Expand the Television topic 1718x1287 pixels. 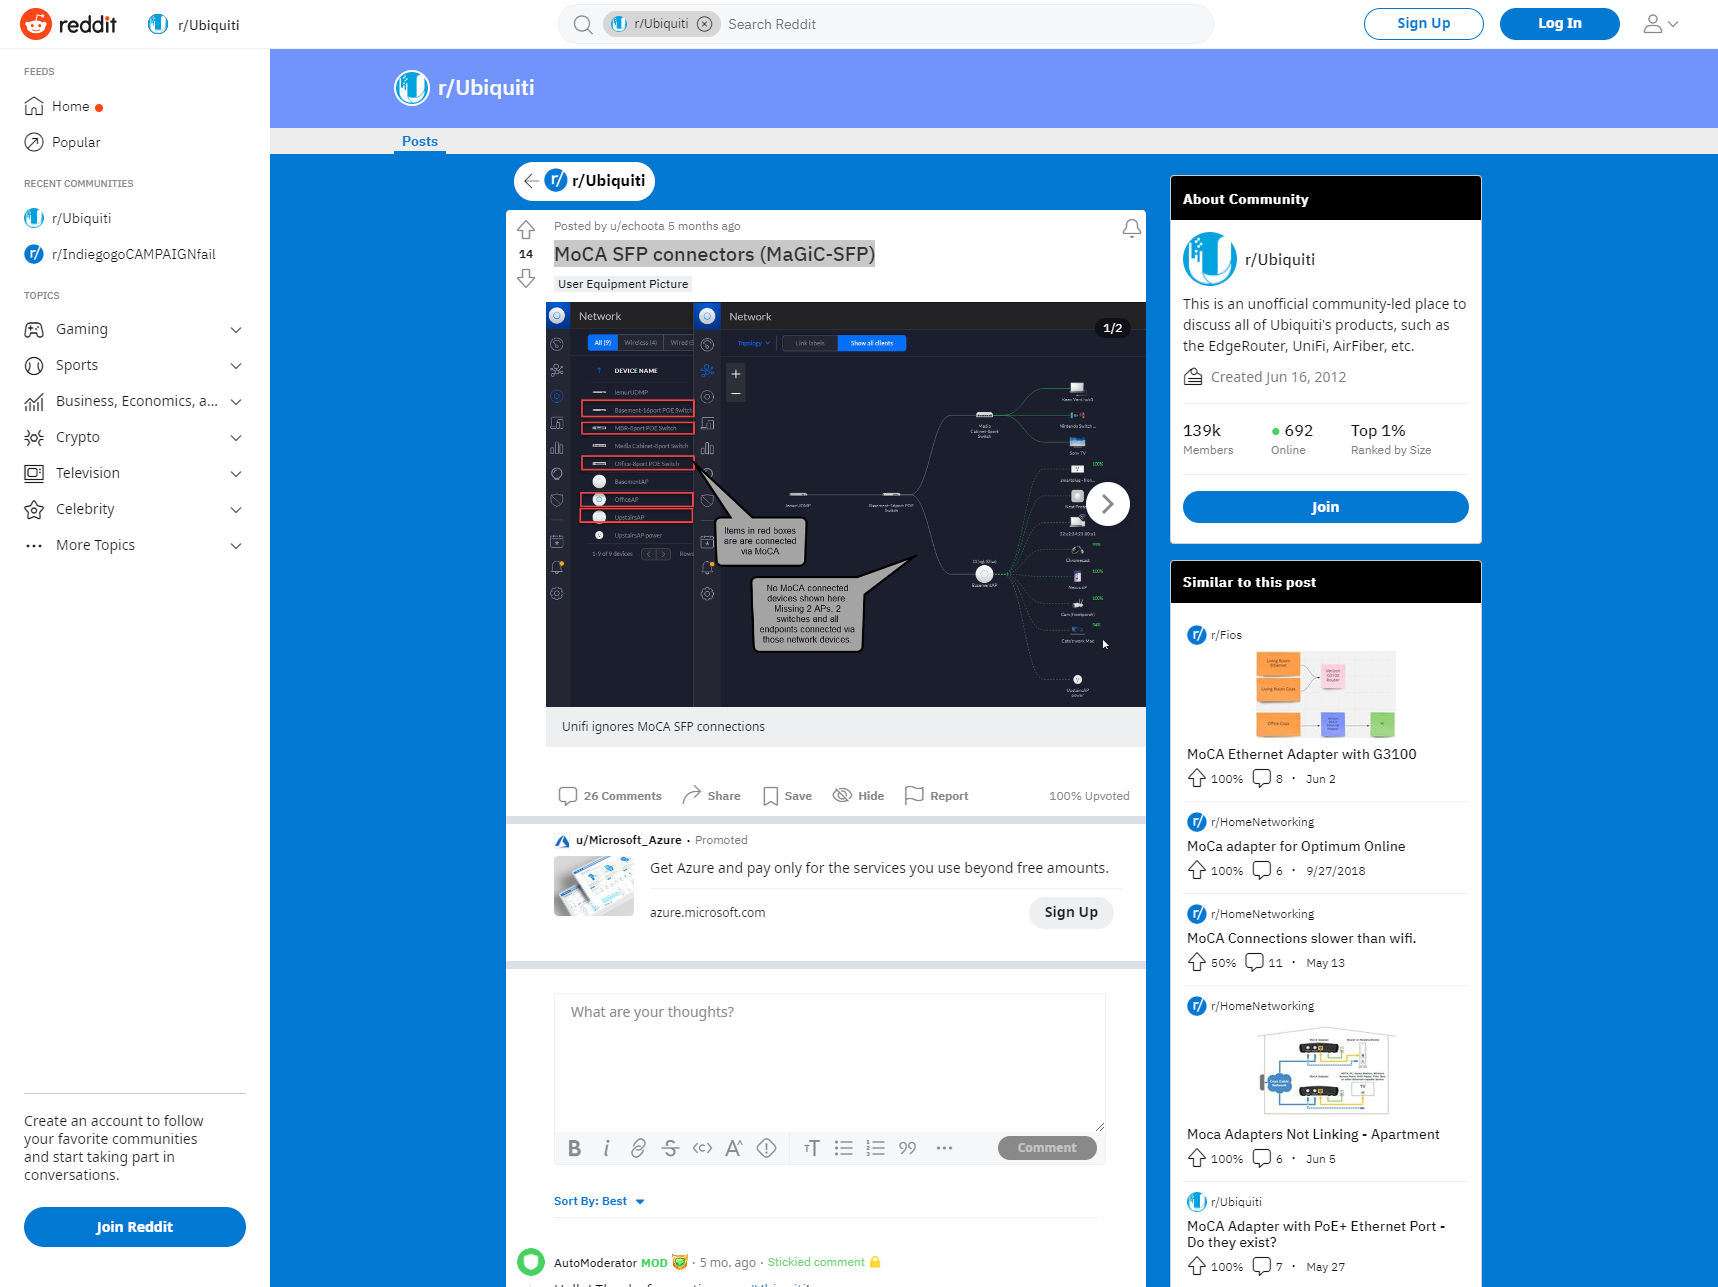(x=135, y=473)
